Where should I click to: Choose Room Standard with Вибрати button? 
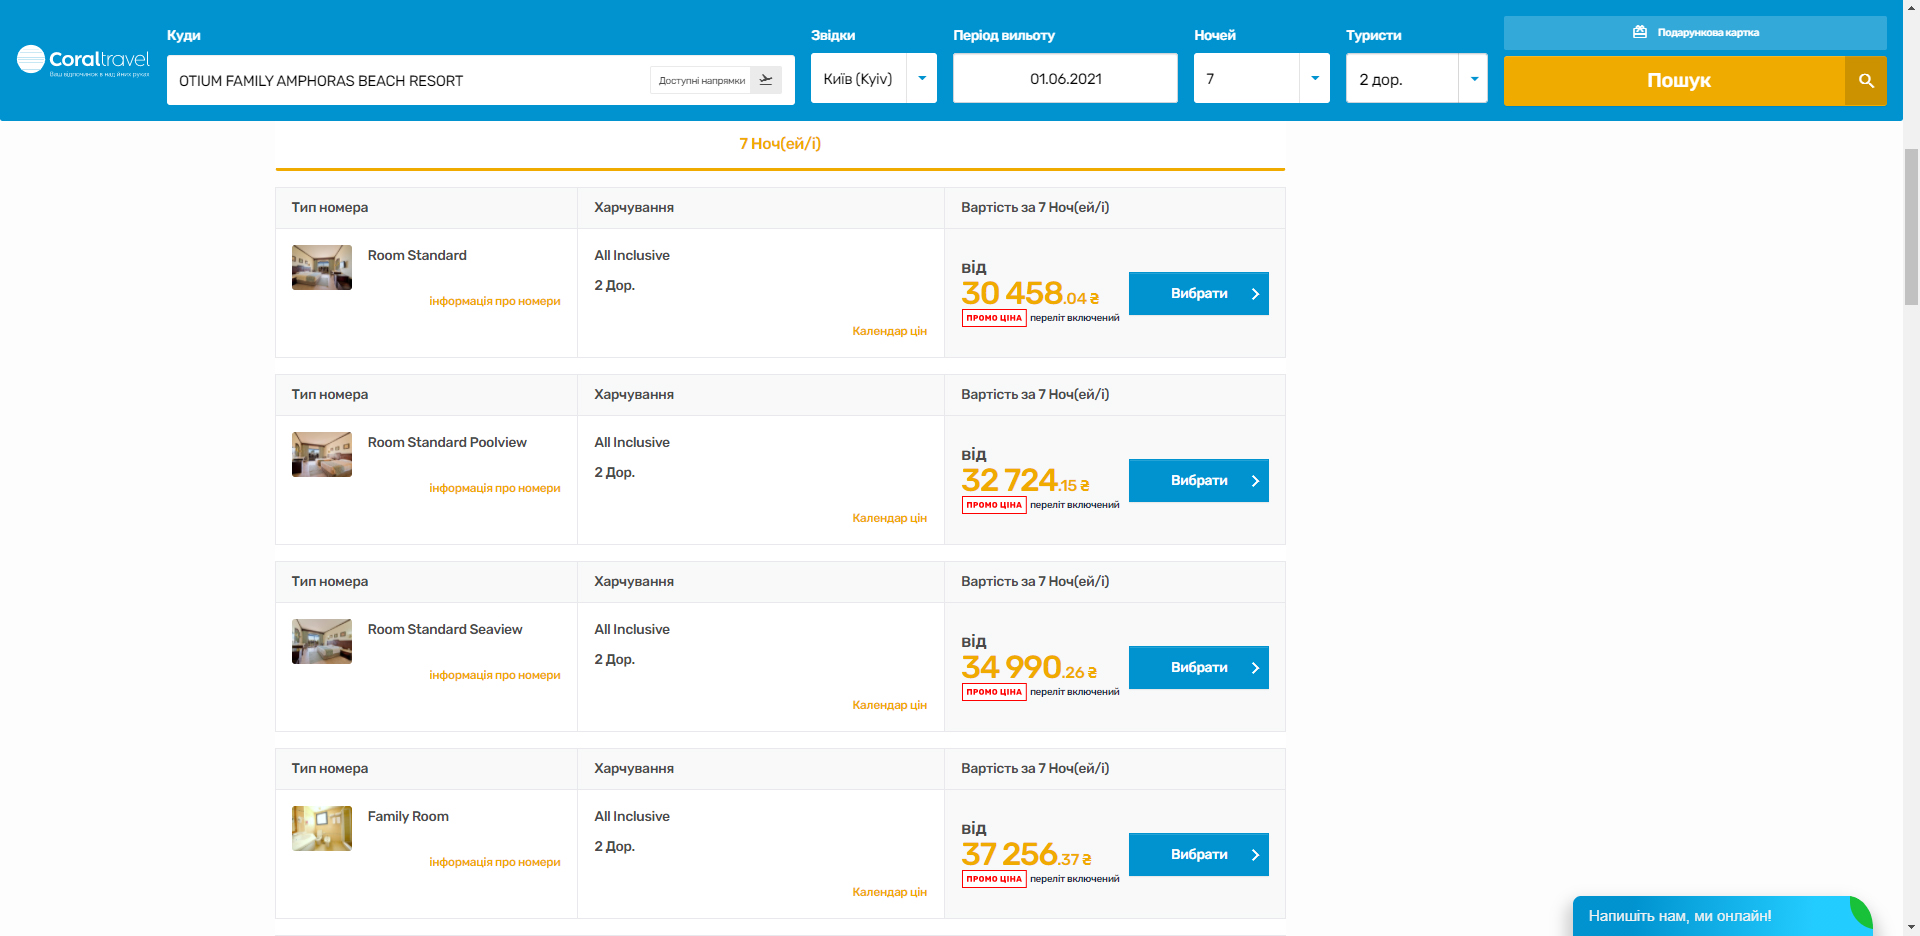coord(1199,294)
